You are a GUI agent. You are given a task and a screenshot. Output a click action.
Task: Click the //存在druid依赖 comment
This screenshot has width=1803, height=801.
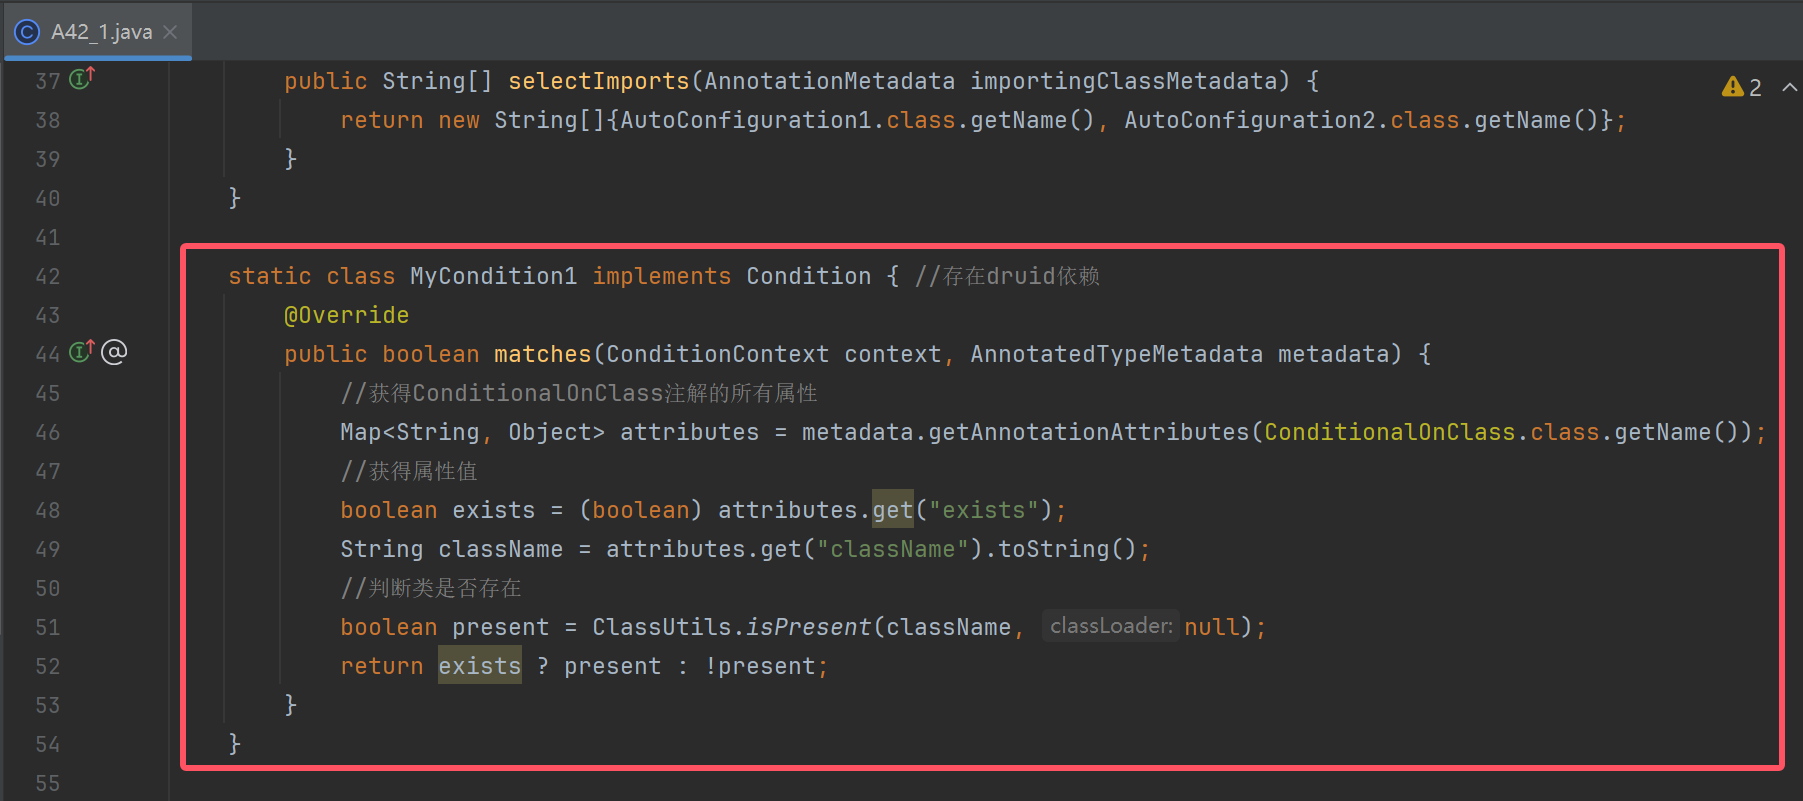tap(1007, 276)
